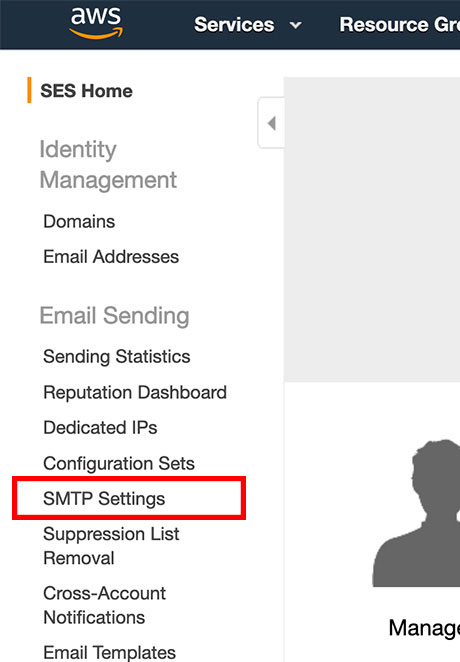Click the Identity Management section heading
Image resolution: width=460 pixels, height=662 pixels.
pyautogui.click(x=108, y=164)
